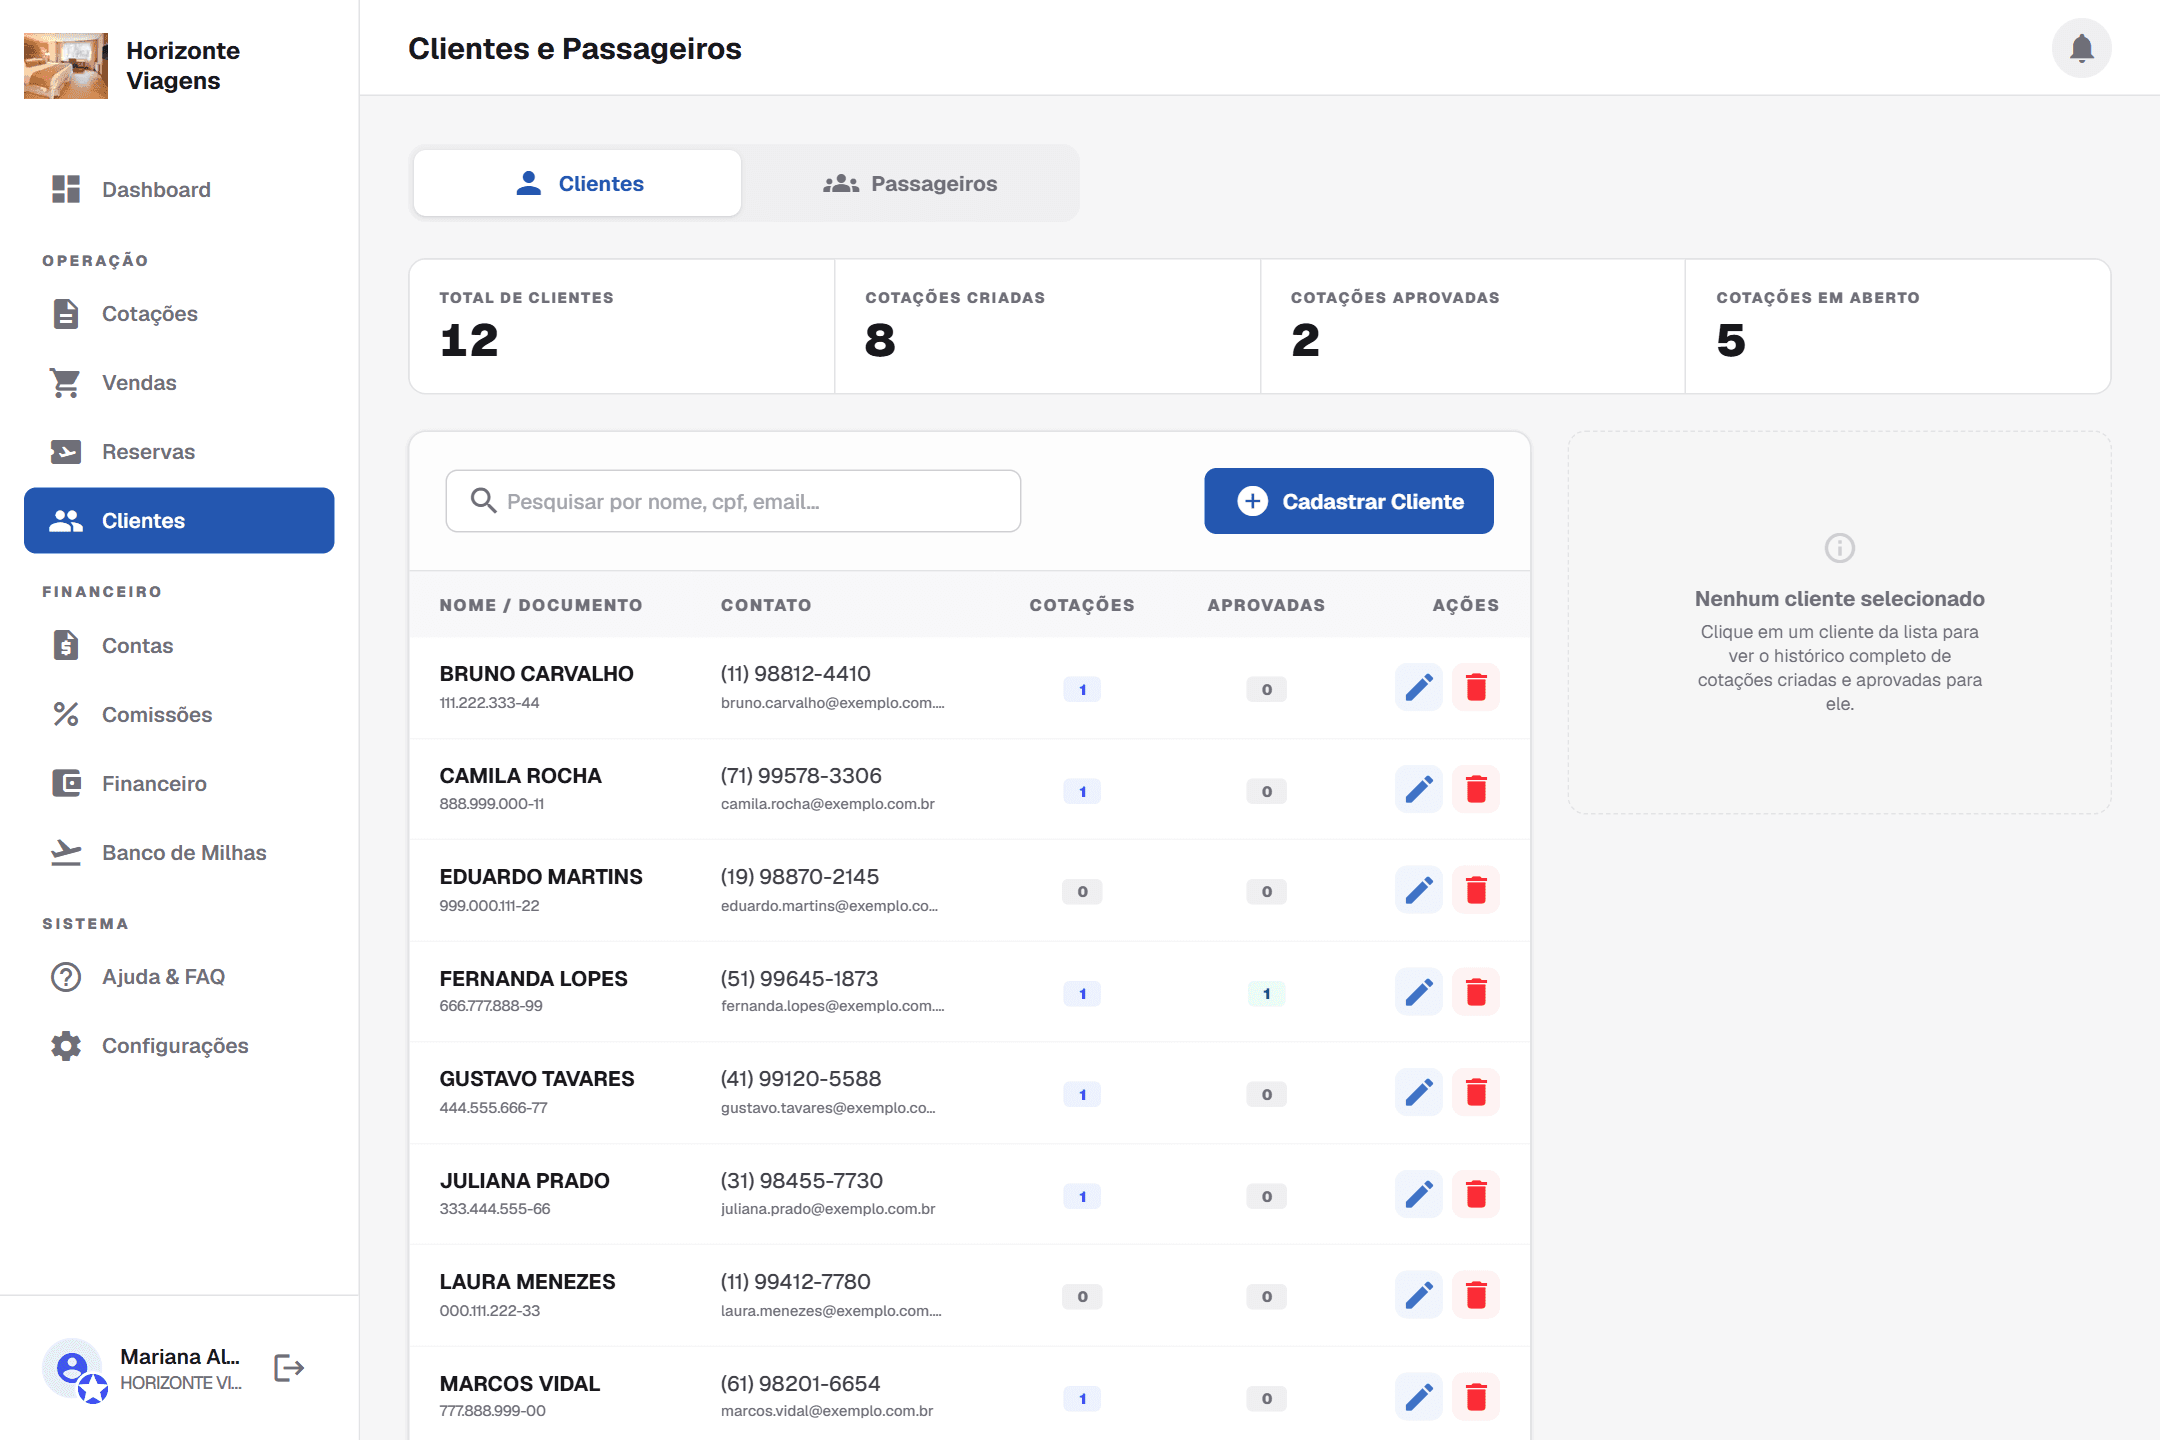2160x1440 pixels.
Task: Open Configurações in sidebar
Action: click(x=179, y=1046)
